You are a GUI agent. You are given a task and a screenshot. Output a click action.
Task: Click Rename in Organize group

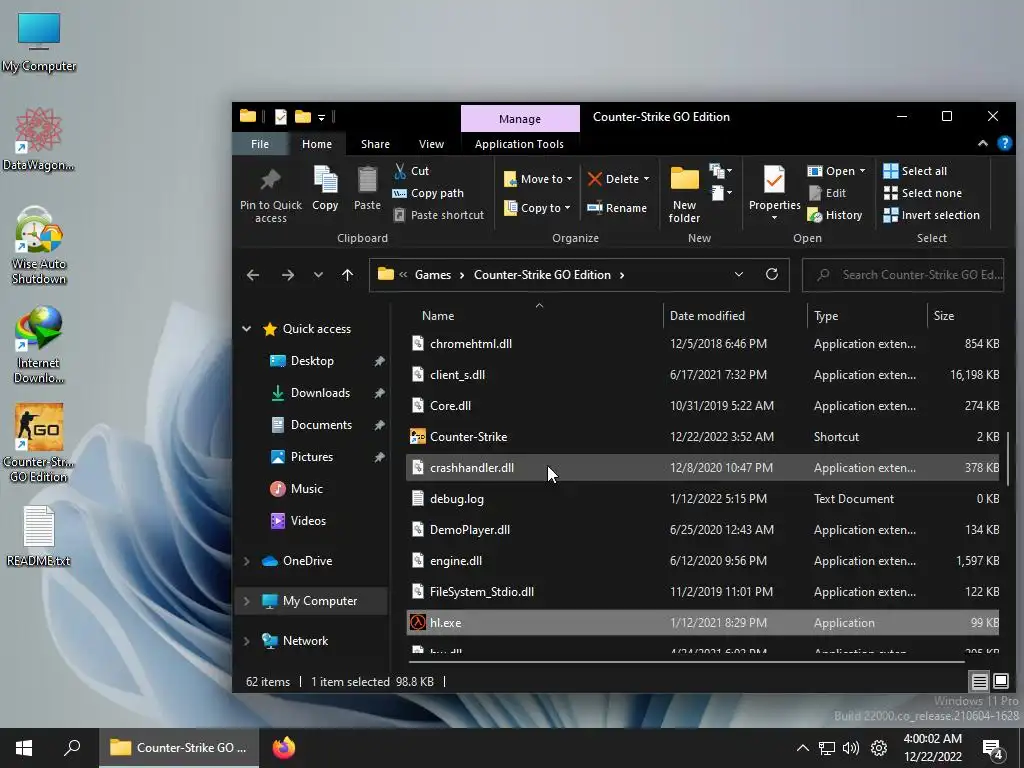[617, 208]
